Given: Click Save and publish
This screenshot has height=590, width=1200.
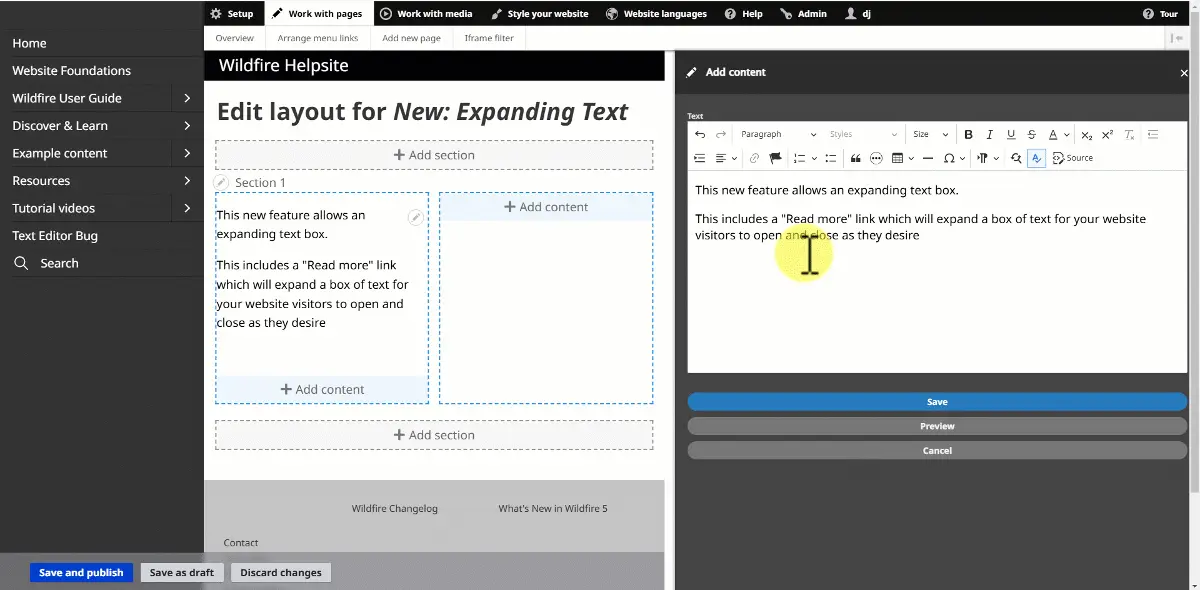Looking at the screenshot, I should [81, 573].
